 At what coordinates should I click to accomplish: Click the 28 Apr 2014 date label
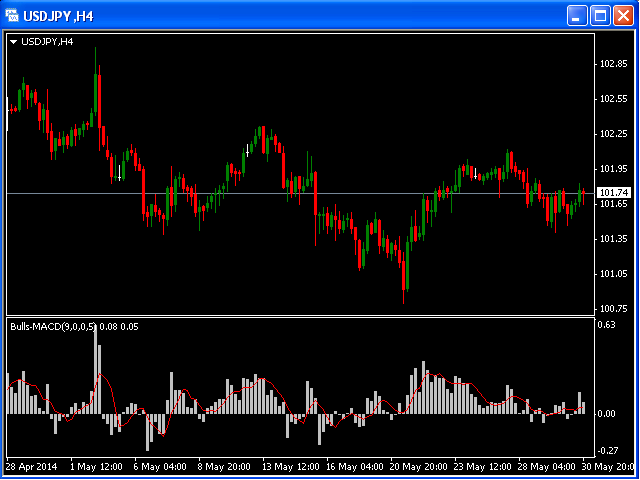[x=32, y=466]
